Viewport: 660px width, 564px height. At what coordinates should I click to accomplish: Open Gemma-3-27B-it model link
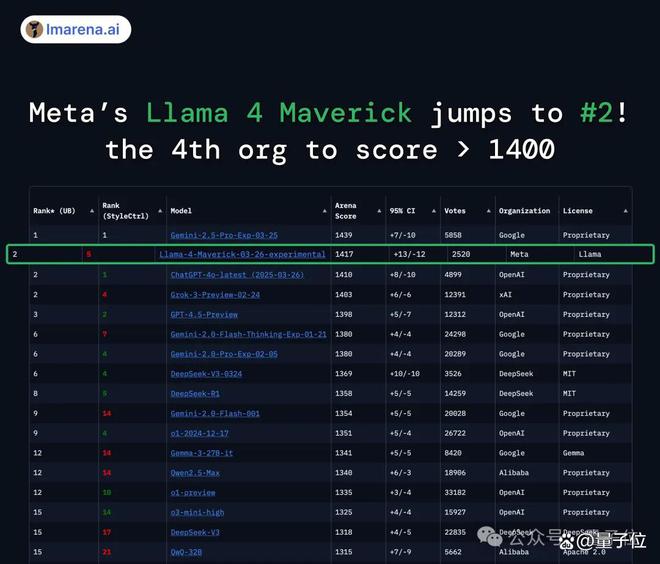(202, 453)
